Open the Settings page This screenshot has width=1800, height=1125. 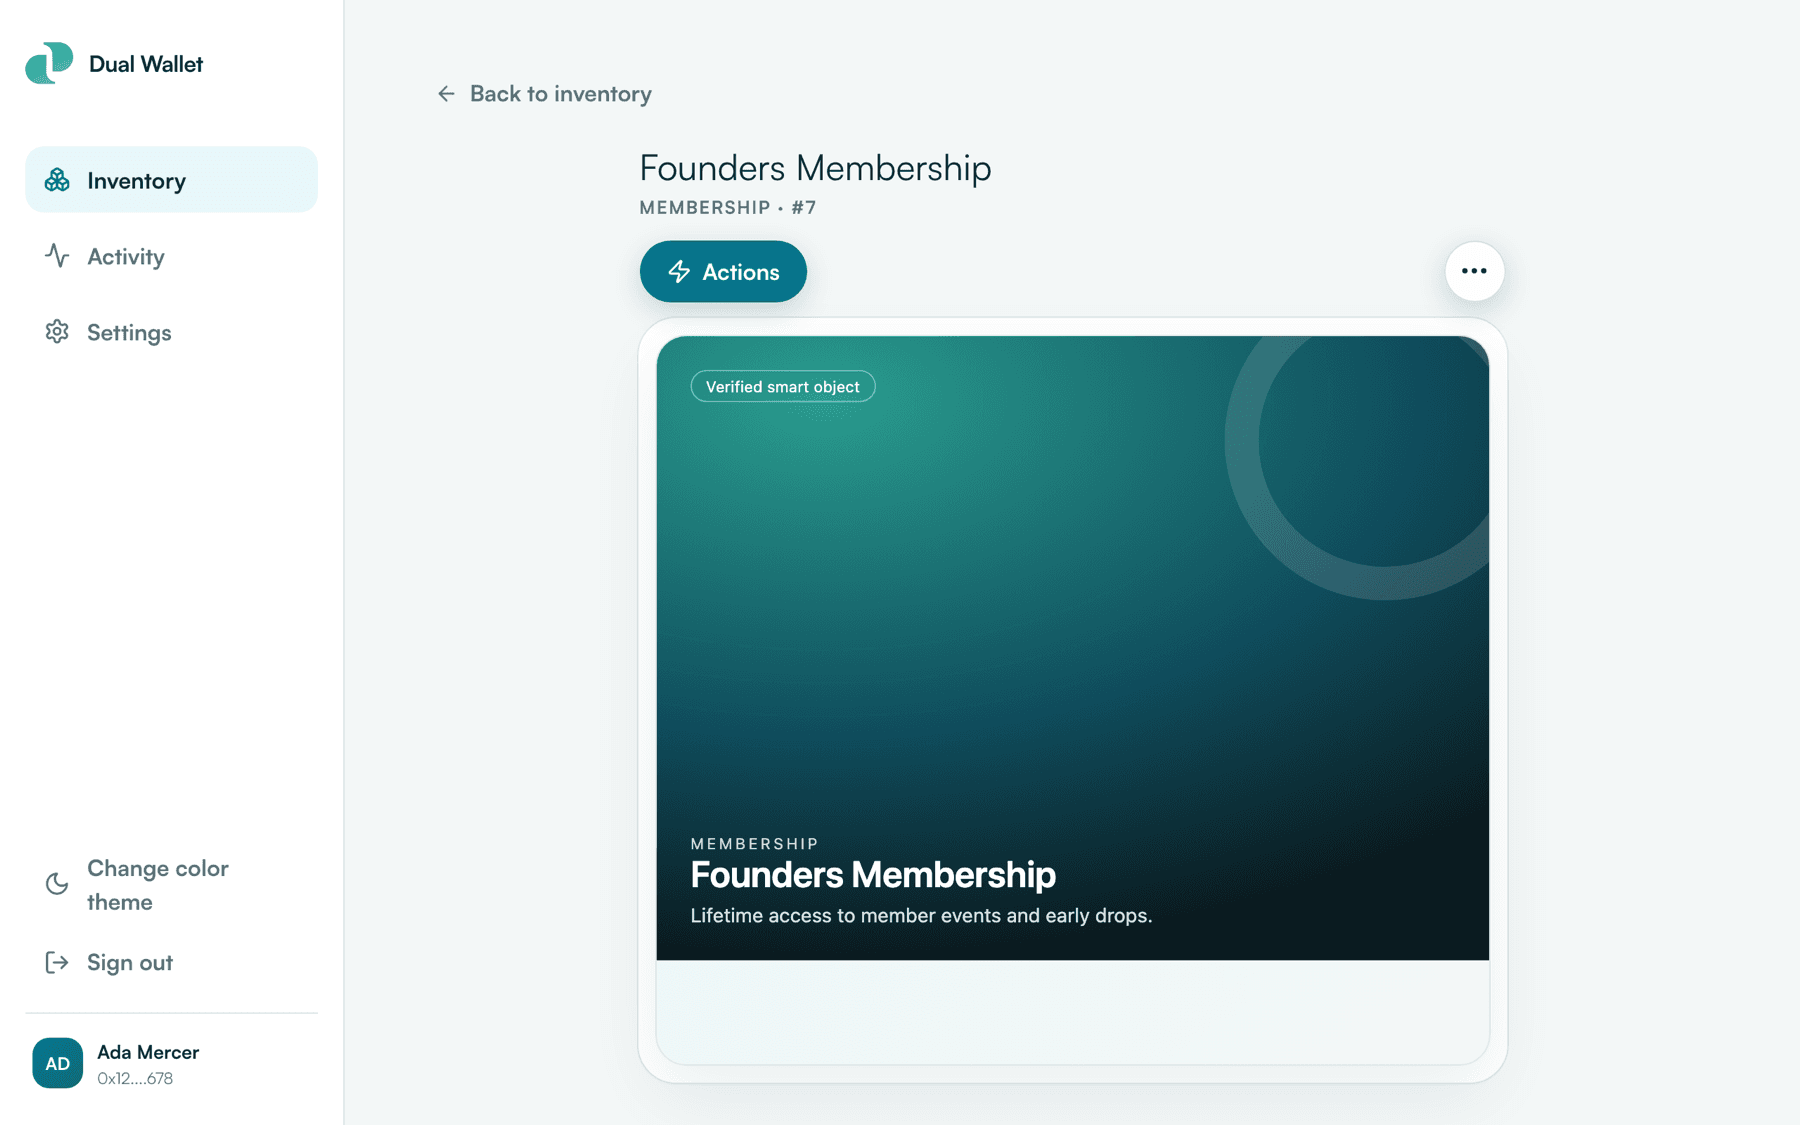[x=172, y=332]
